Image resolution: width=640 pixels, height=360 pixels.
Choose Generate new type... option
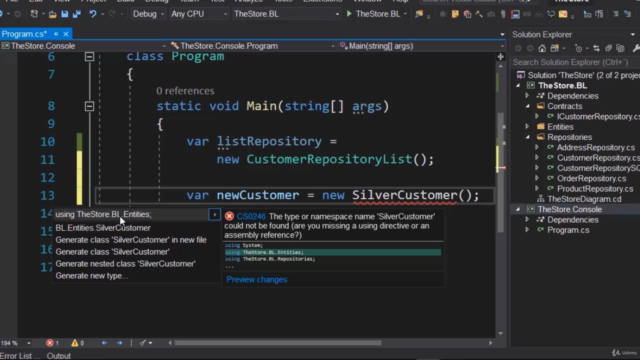pyautogui.click(x=91, y=276)
